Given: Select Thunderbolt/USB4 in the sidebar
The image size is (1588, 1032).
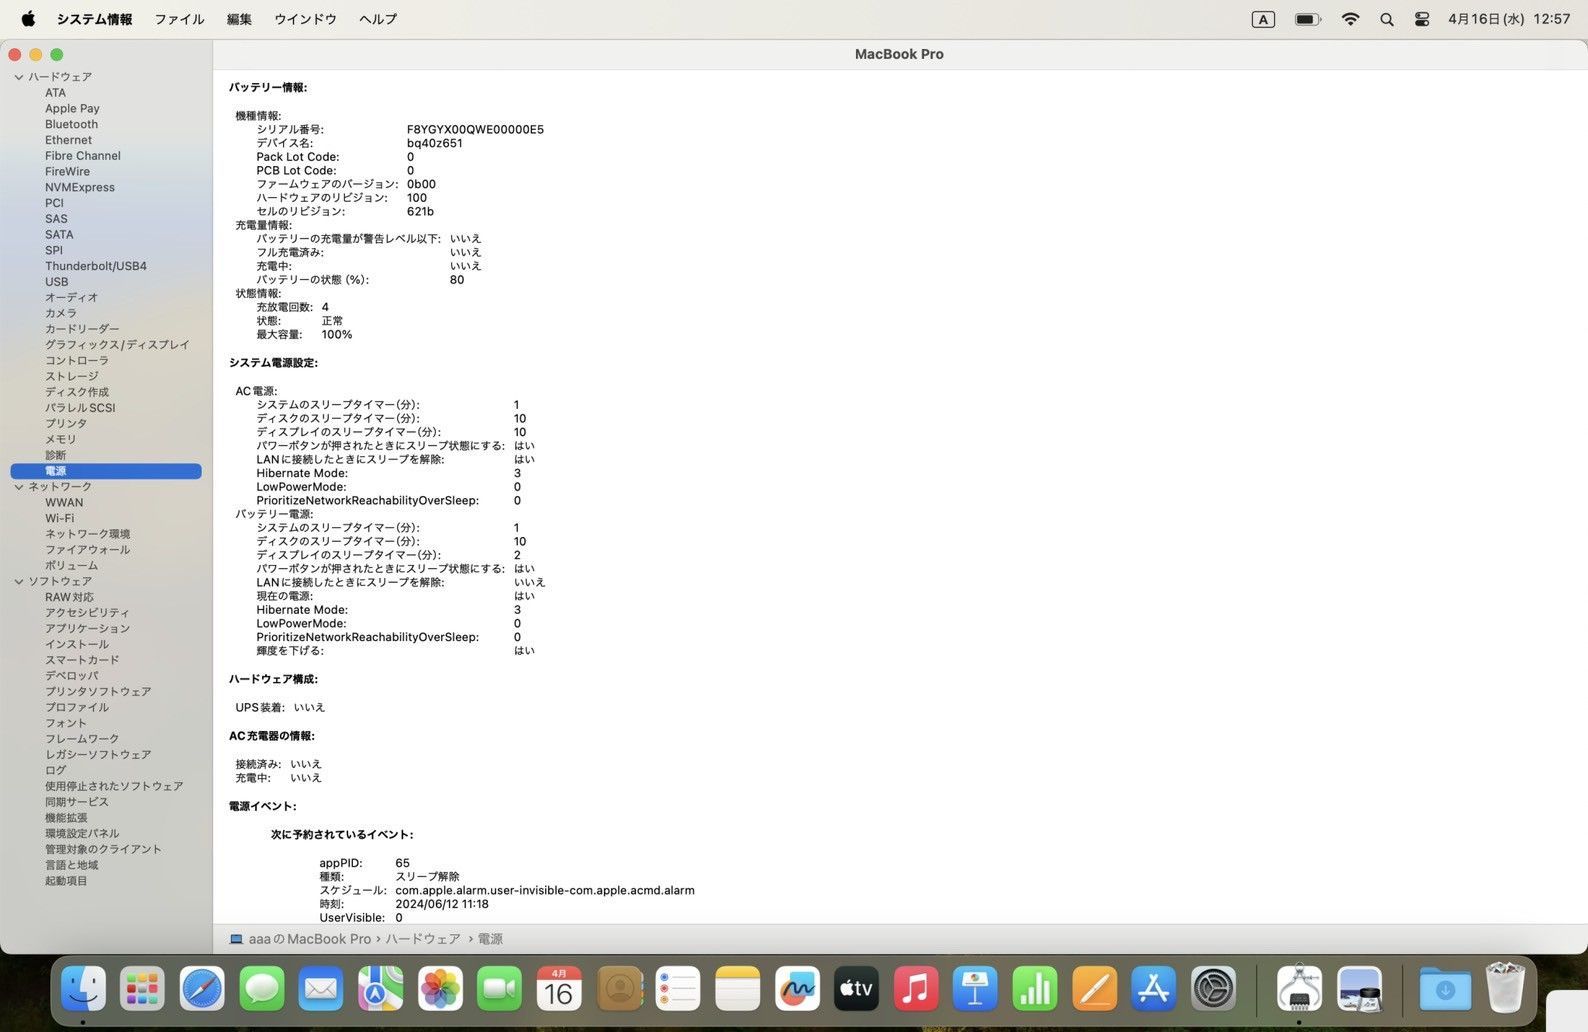Looking at the screenshot, I should (95, 266).
